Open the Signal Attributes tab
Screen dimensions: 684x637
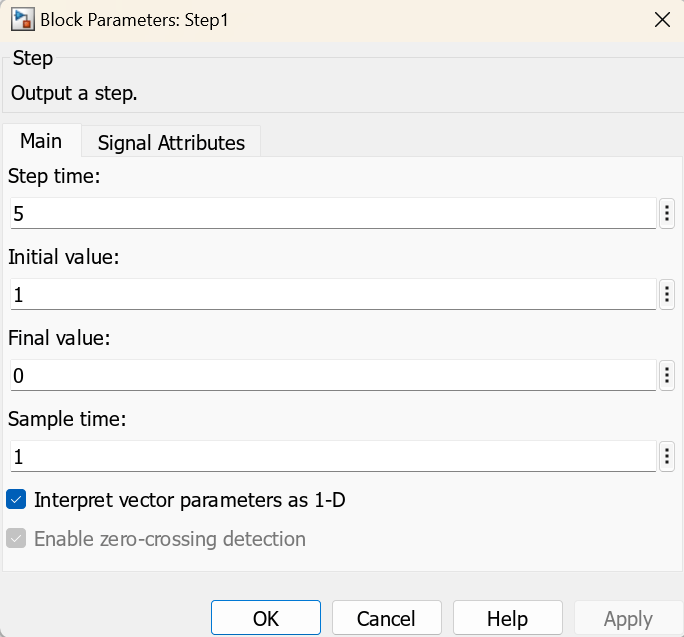(x=171, y=143)
